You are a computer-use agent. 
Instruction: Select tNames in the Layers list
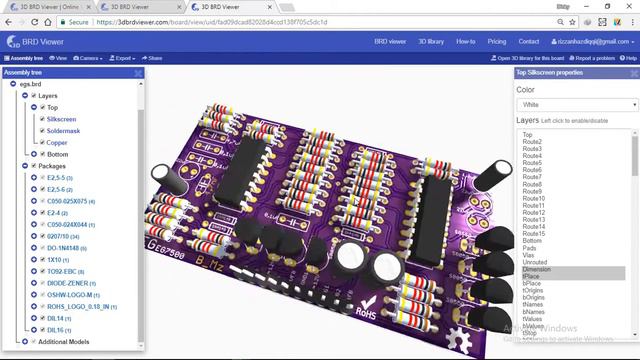(533, 304)
